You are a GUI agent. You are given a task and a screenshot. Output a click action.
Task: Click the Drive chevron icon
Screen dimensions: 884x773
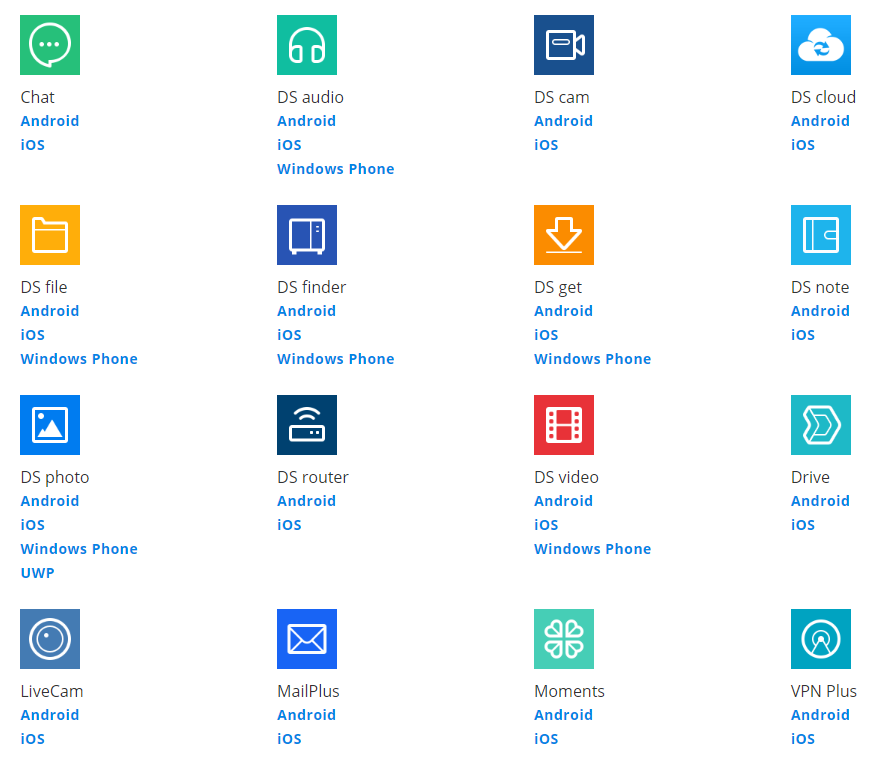tap(821, 425)
